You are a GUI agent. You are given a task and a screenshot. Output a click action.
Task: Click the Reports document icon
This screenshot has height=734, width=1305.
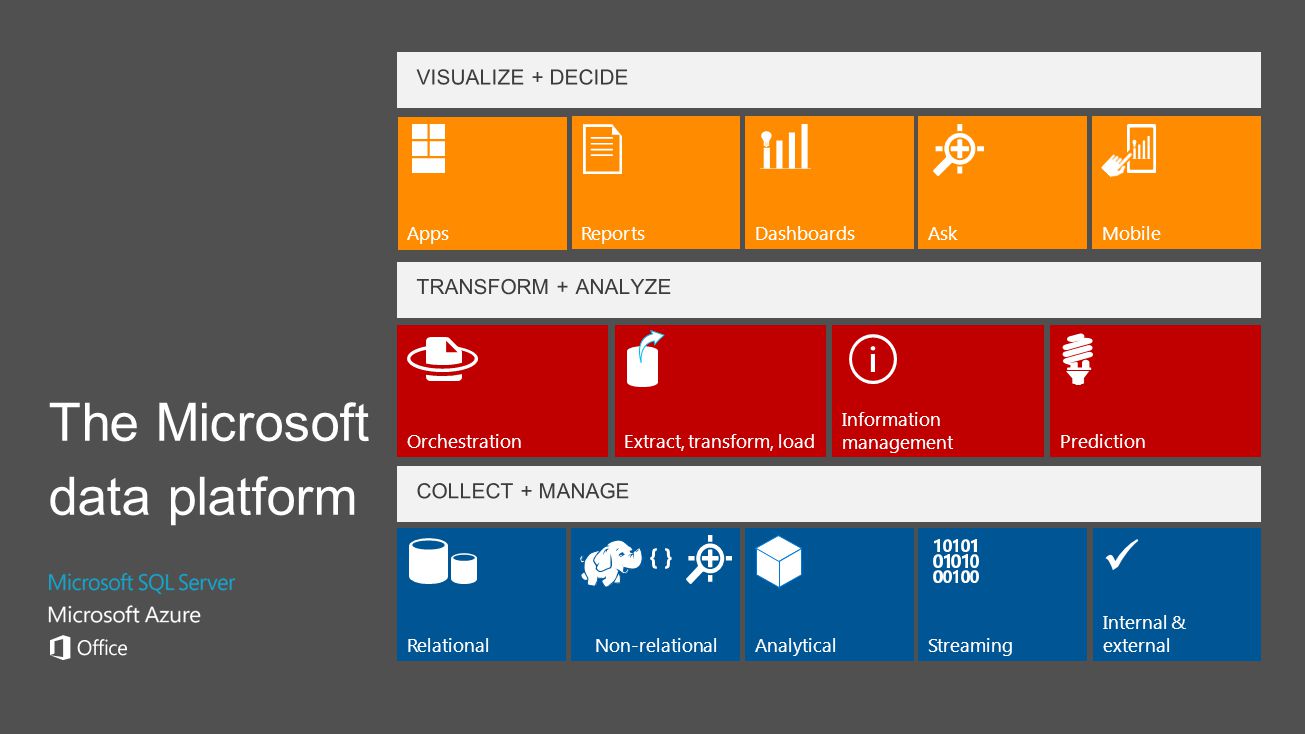[x=602, y=149]
